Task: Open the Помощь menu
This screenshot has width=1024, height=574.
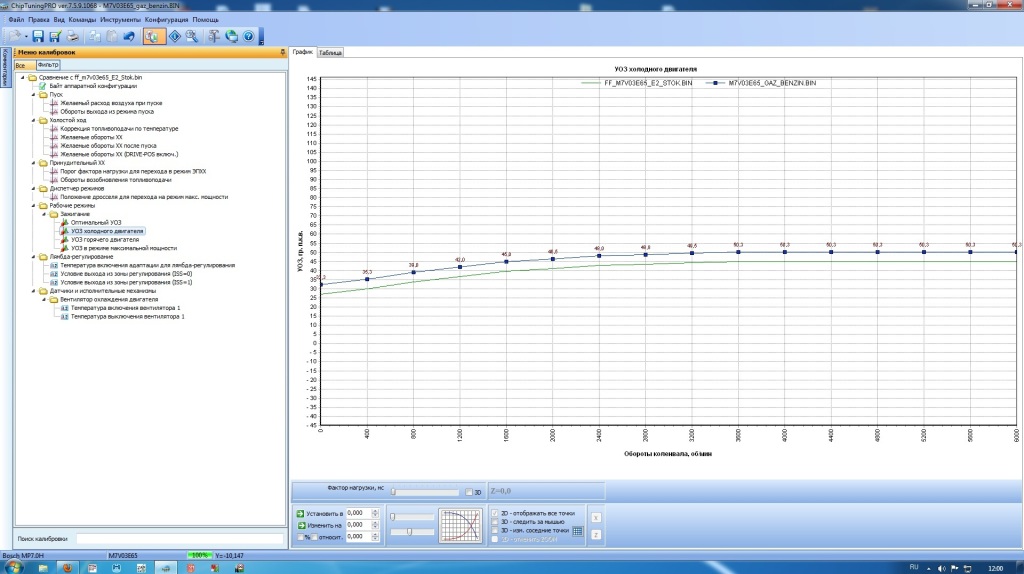Action: pos(206,20)
